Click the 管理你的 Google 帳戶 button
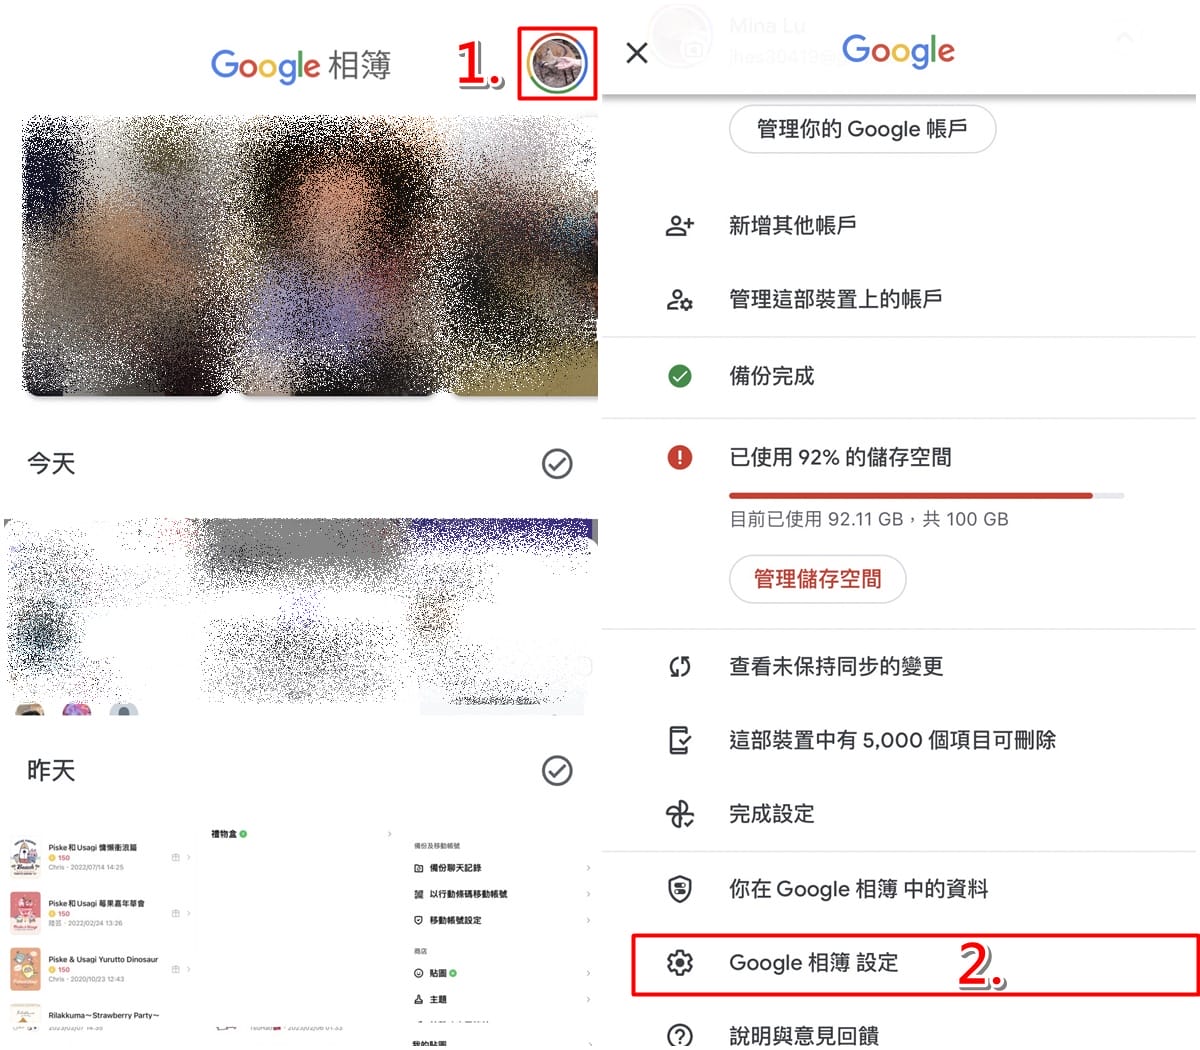The height and width of the screenshot is (1050, 1200). click(x=862, y=129)
